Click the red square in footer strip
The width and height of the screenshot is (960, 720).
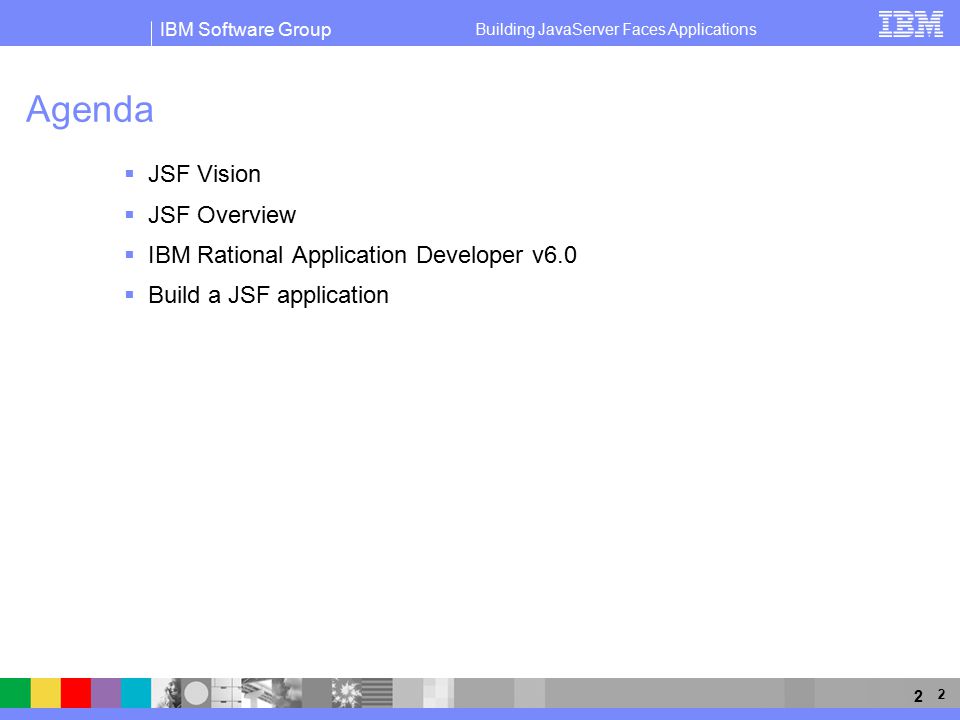coord(76,693)
